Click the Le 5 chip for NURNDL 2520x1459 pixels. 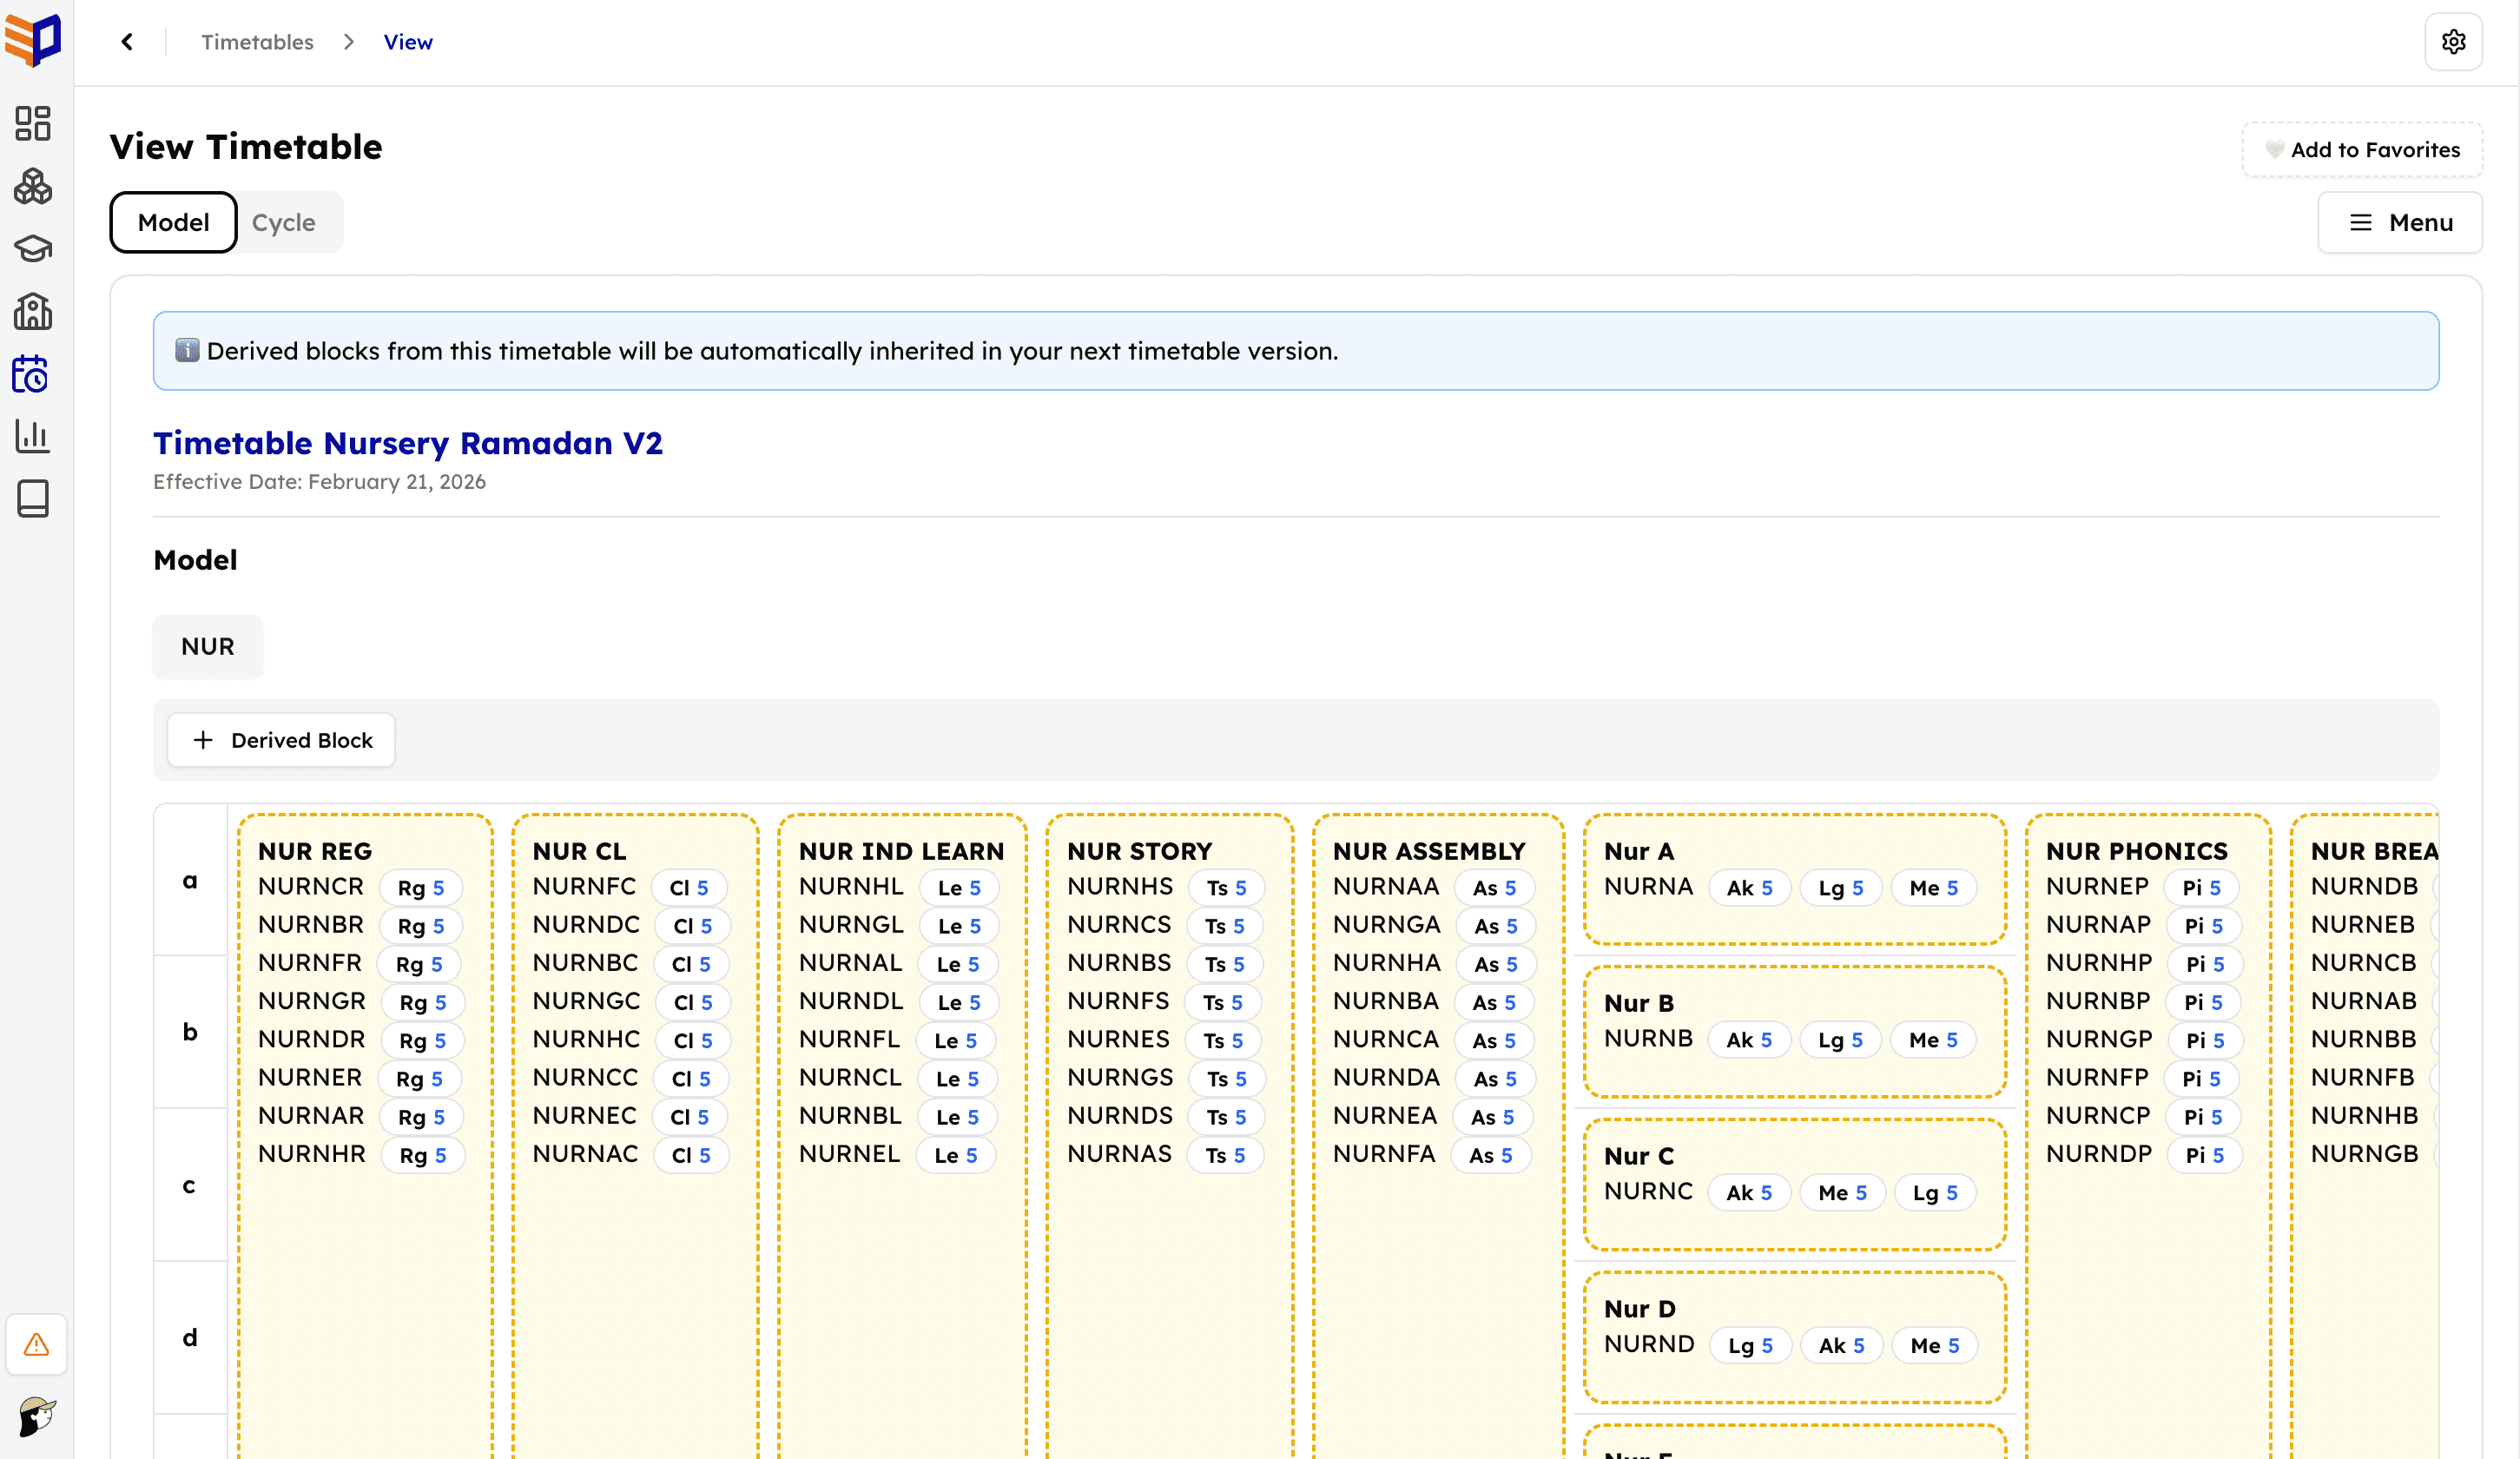959,1002
